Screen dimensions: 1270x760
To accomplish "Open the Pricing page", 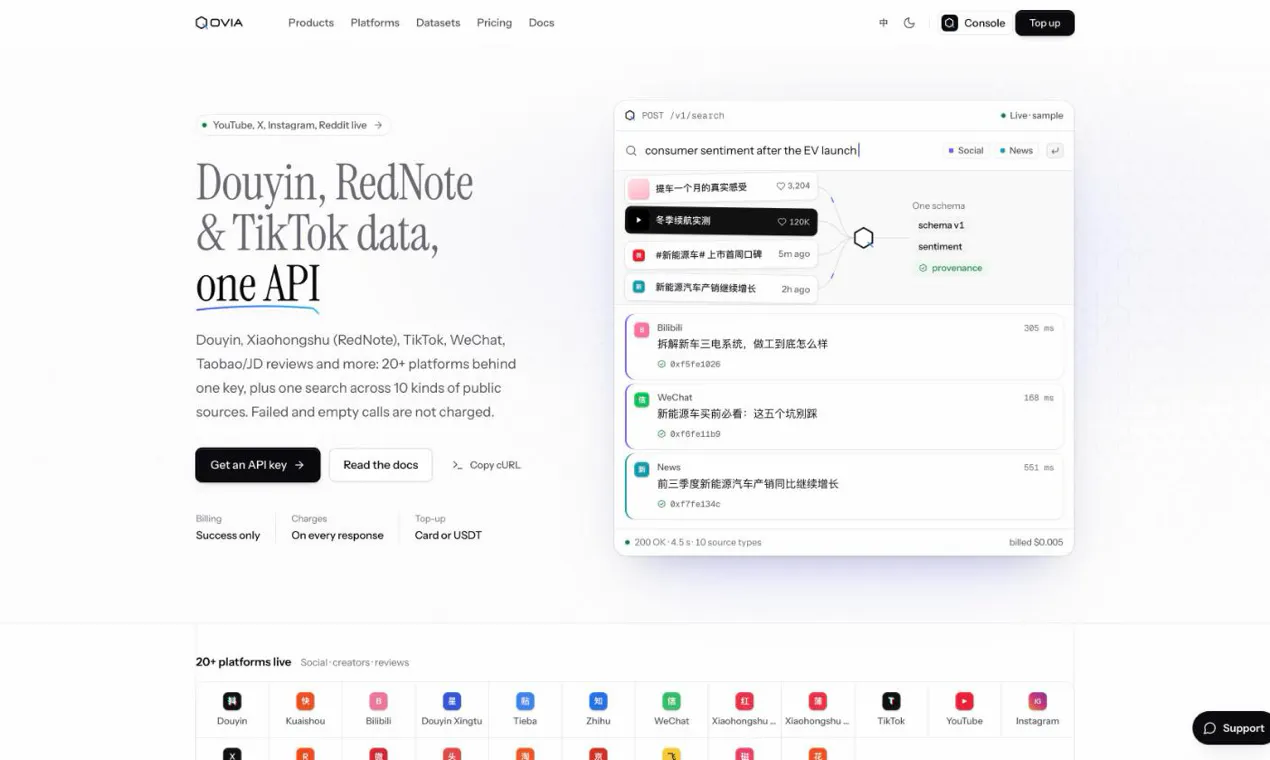I will (x=494, y=23).
